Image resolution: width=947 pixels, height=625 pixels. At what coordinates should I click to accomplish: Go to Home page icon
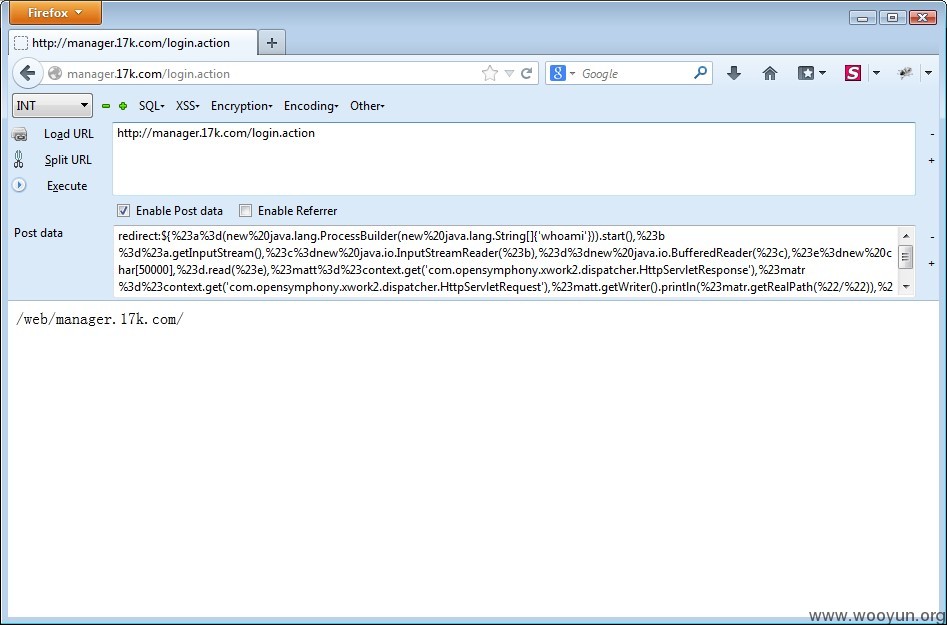point(769,74)
